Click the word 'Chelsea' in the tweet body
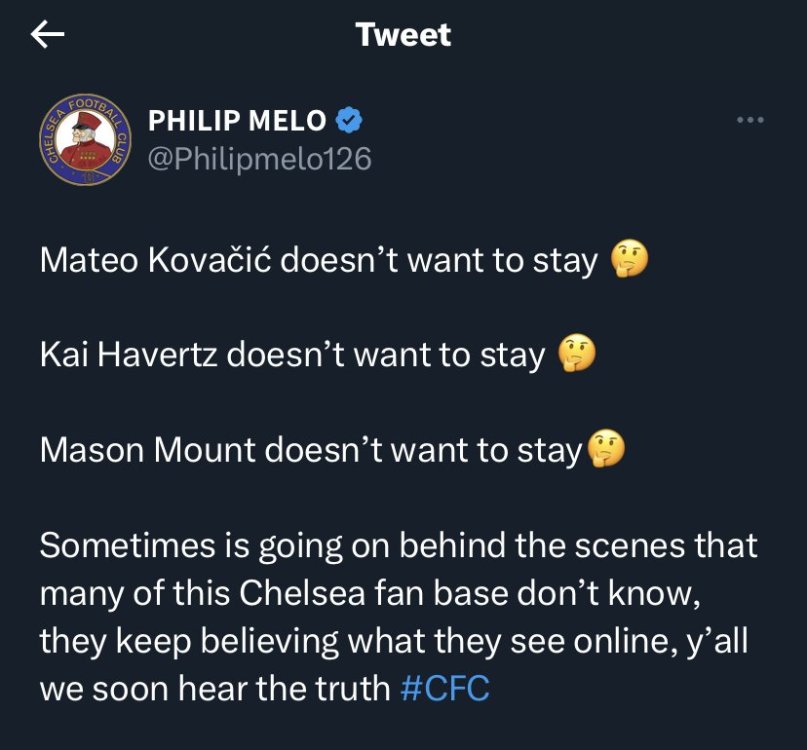 tap(302, 593)
